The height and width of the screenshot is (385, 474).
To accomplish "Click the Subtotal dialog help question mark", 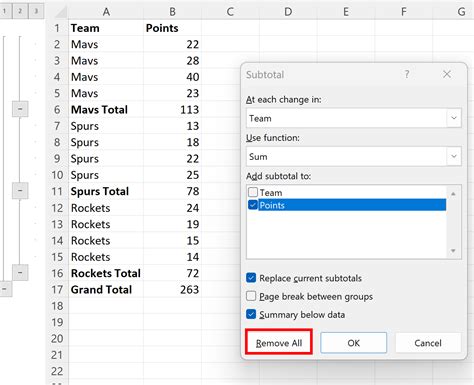I will tap(407, 74).
